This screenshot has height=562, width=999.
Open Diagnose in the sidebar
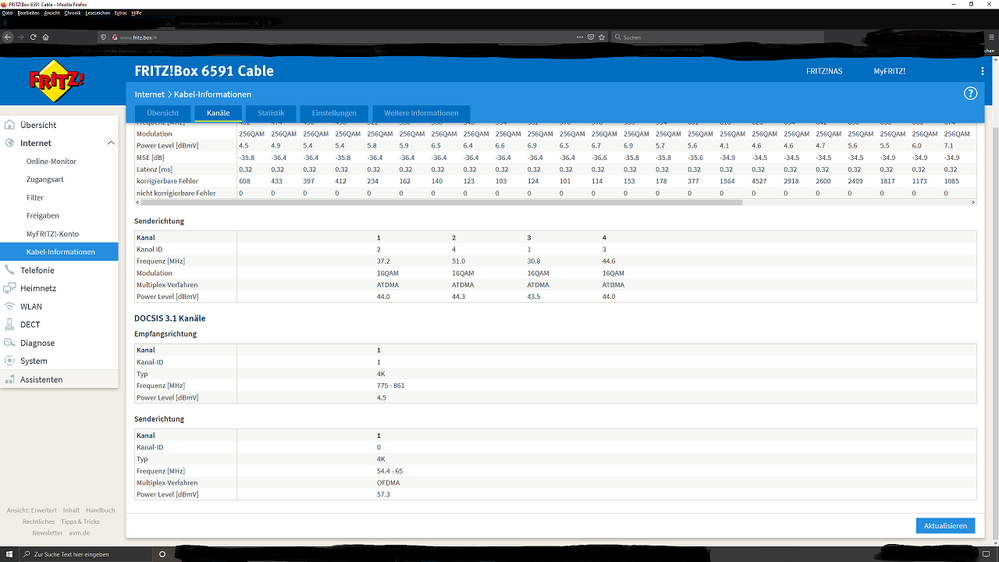pos(37,343)
